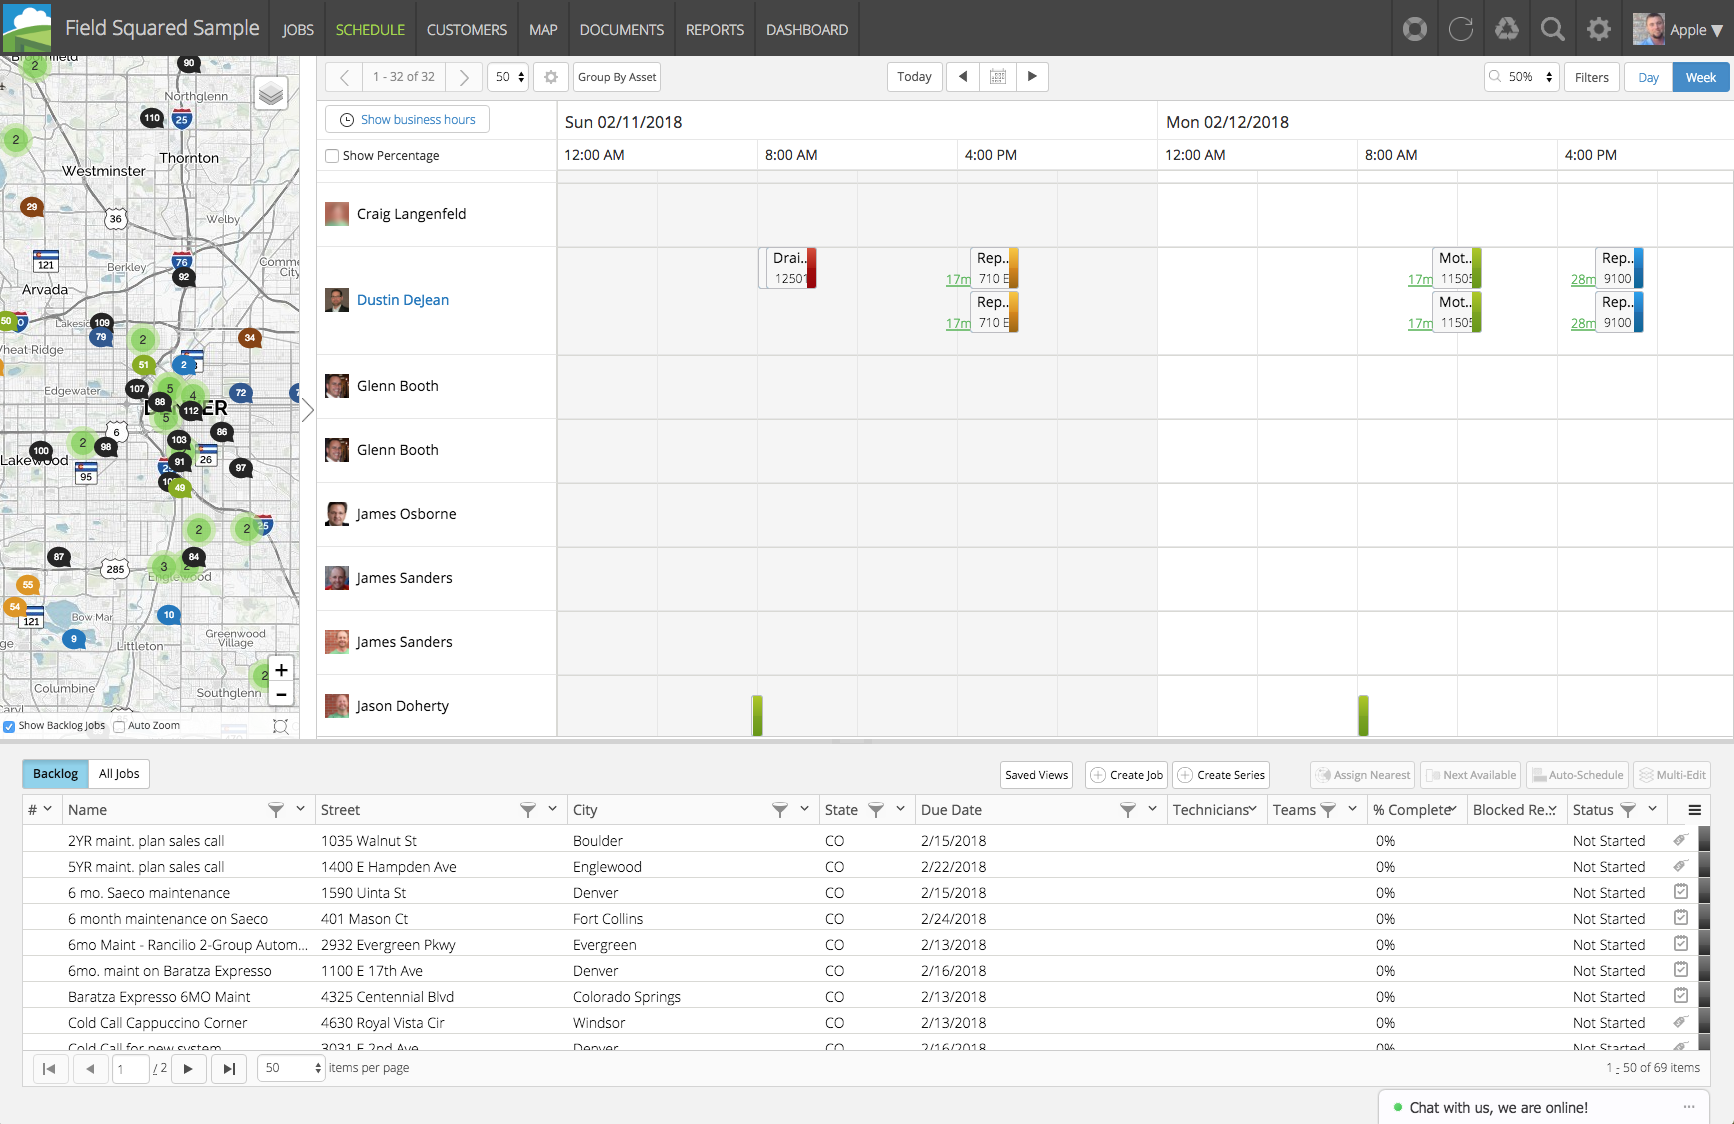Expand City column options chevron
This screenshot has height=1124, width=1734.
pos(804,809)
